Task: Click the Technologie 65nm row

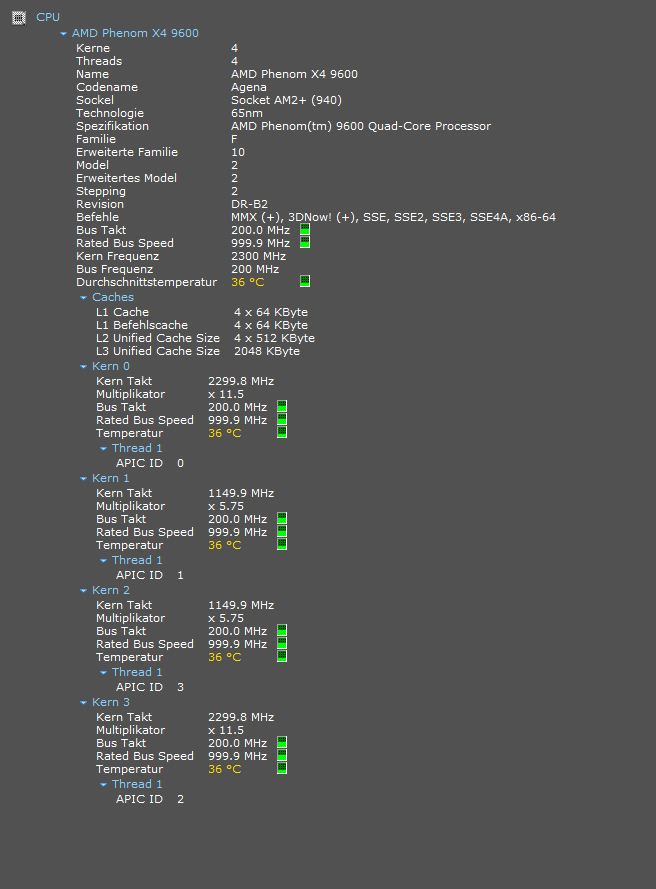Action: [170, 113]
